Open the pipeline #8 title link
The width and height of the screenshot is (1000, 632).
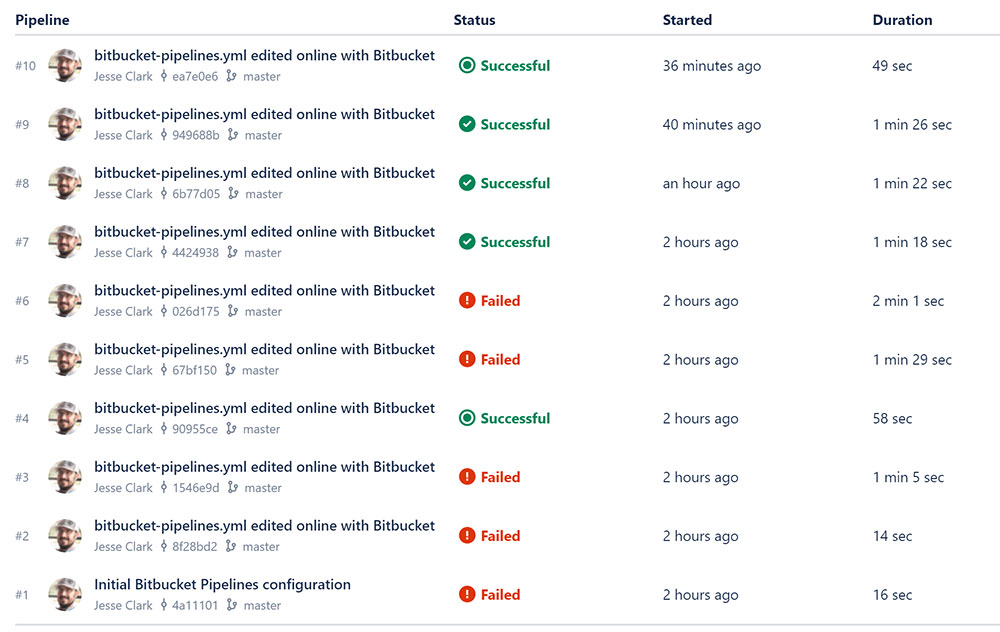264,173
